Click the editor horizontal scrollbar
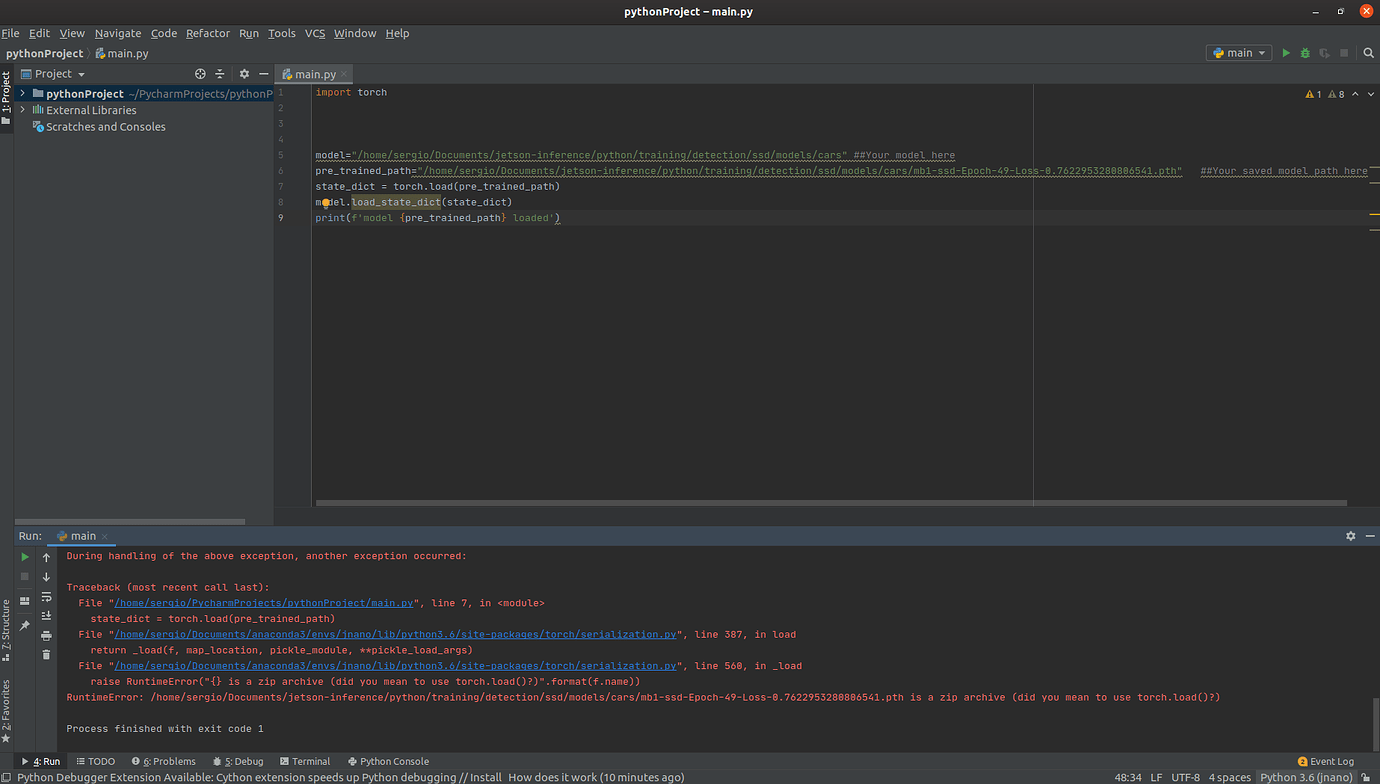The height and width of the screenshot is (784, 1380). (x=830, y=503)
